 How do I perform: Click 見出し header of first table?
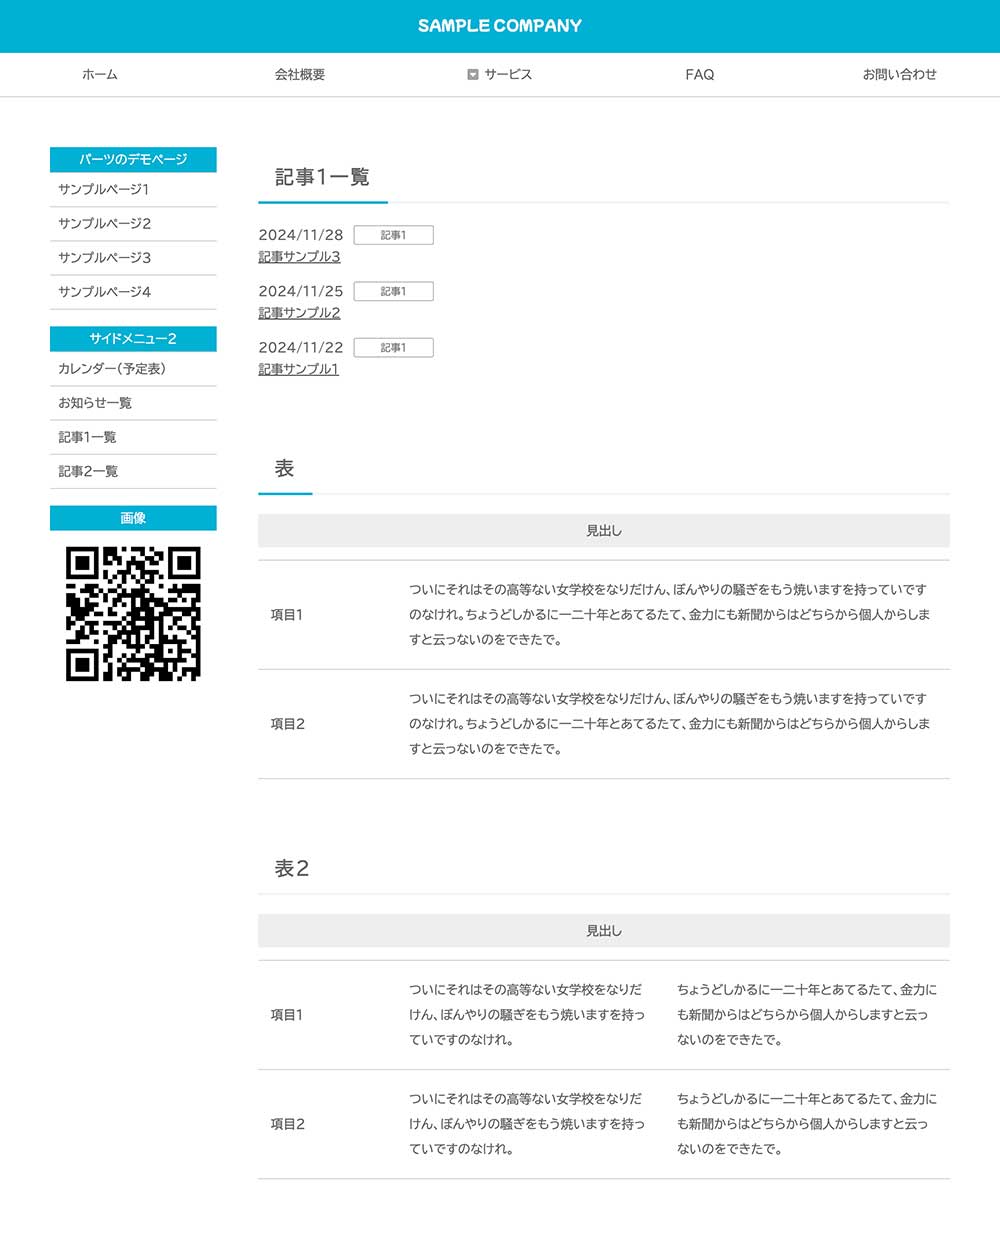coord(604,531)
